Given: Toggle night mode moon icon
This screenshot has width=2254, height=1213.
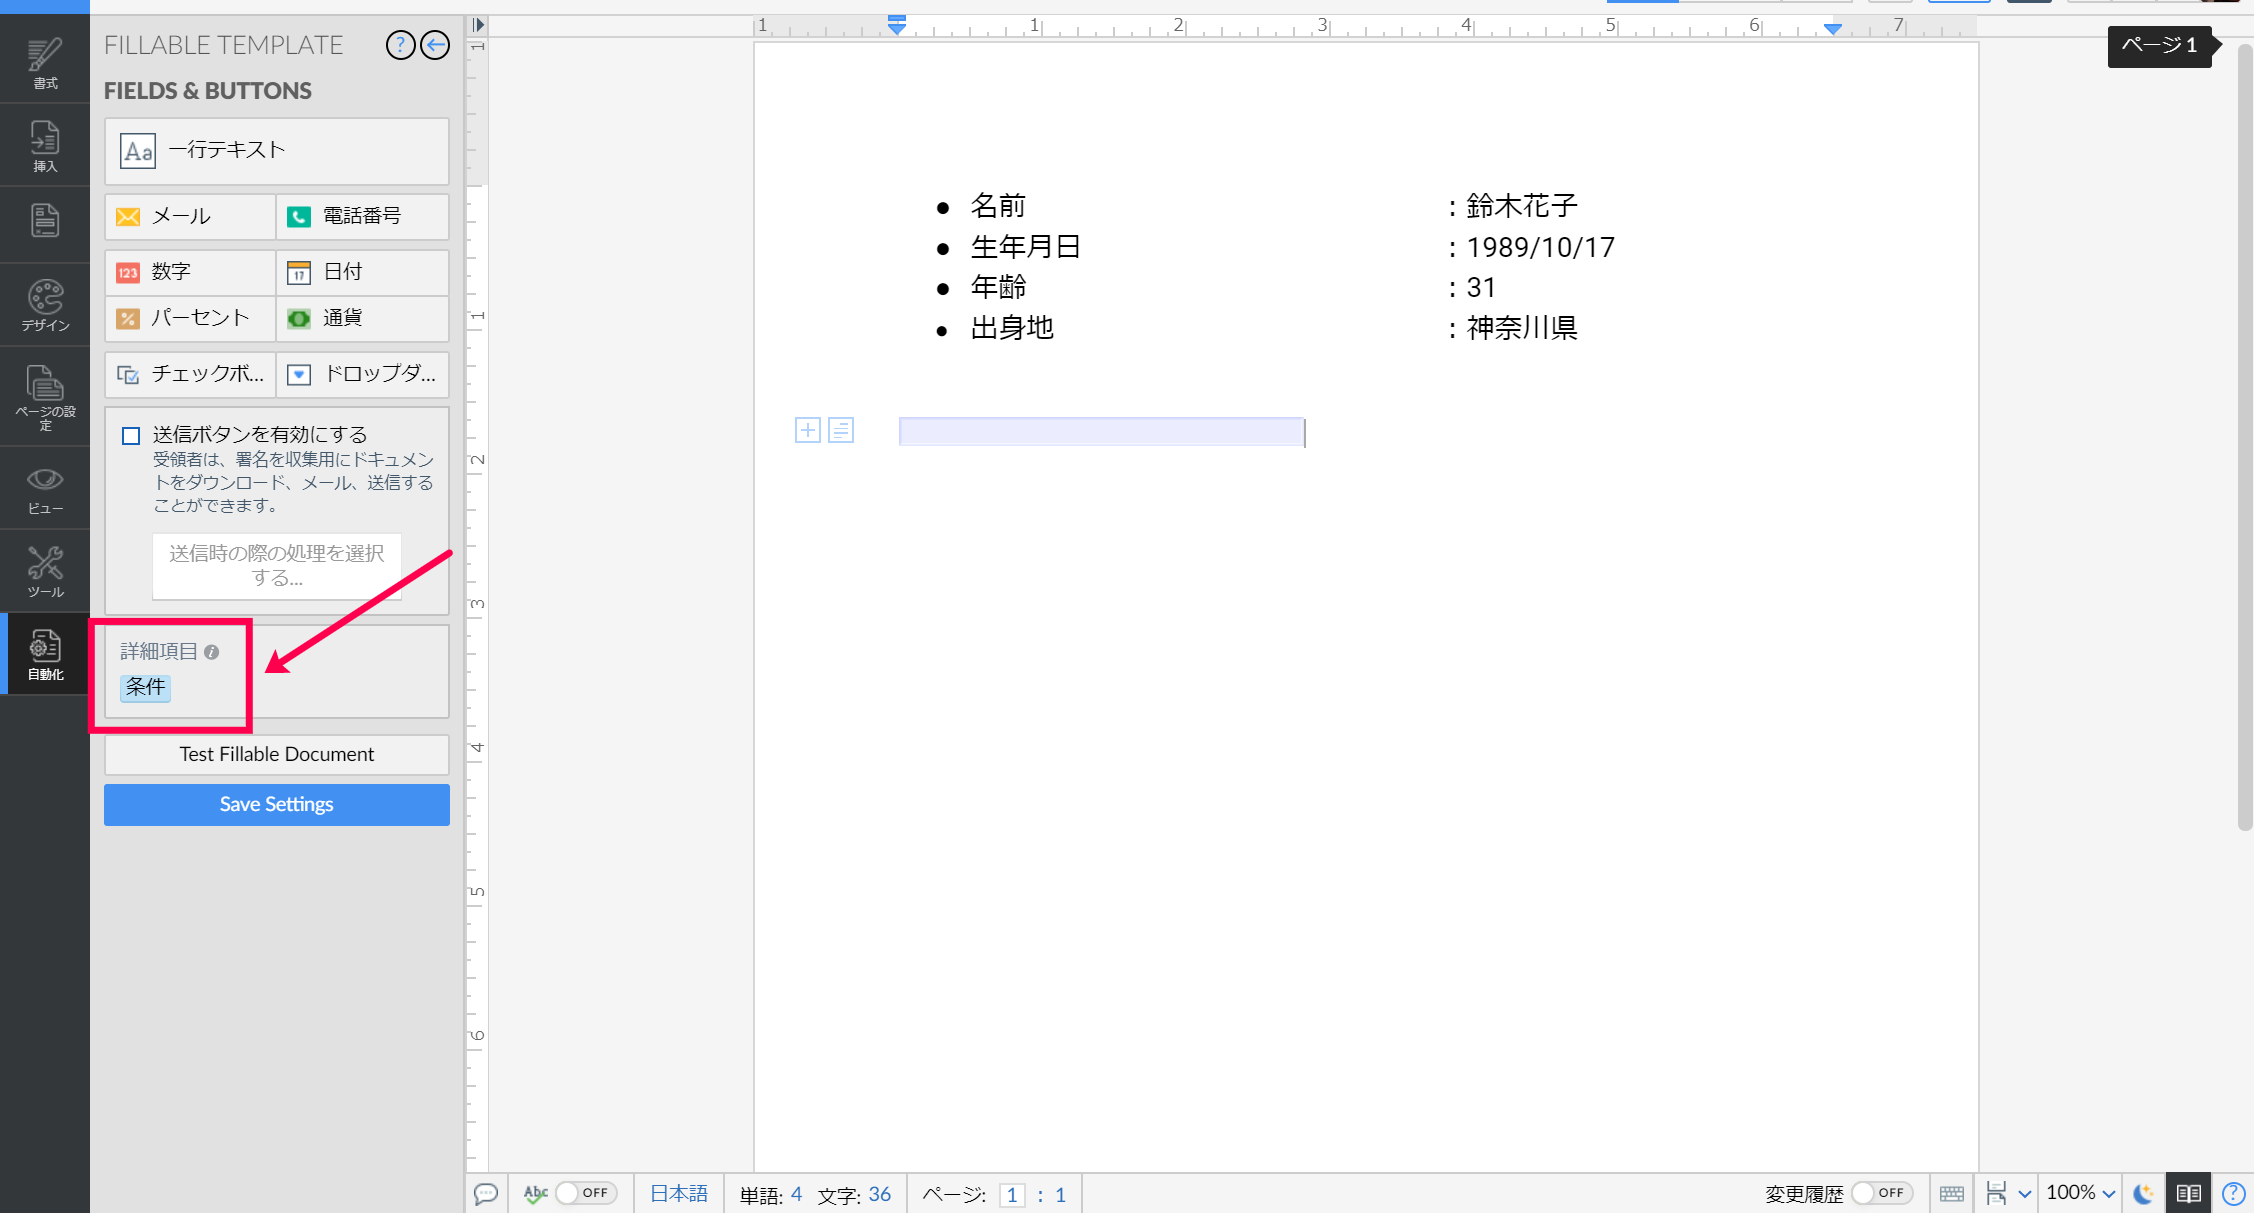Looking at the screenshot, I should pos(2143,1193).
